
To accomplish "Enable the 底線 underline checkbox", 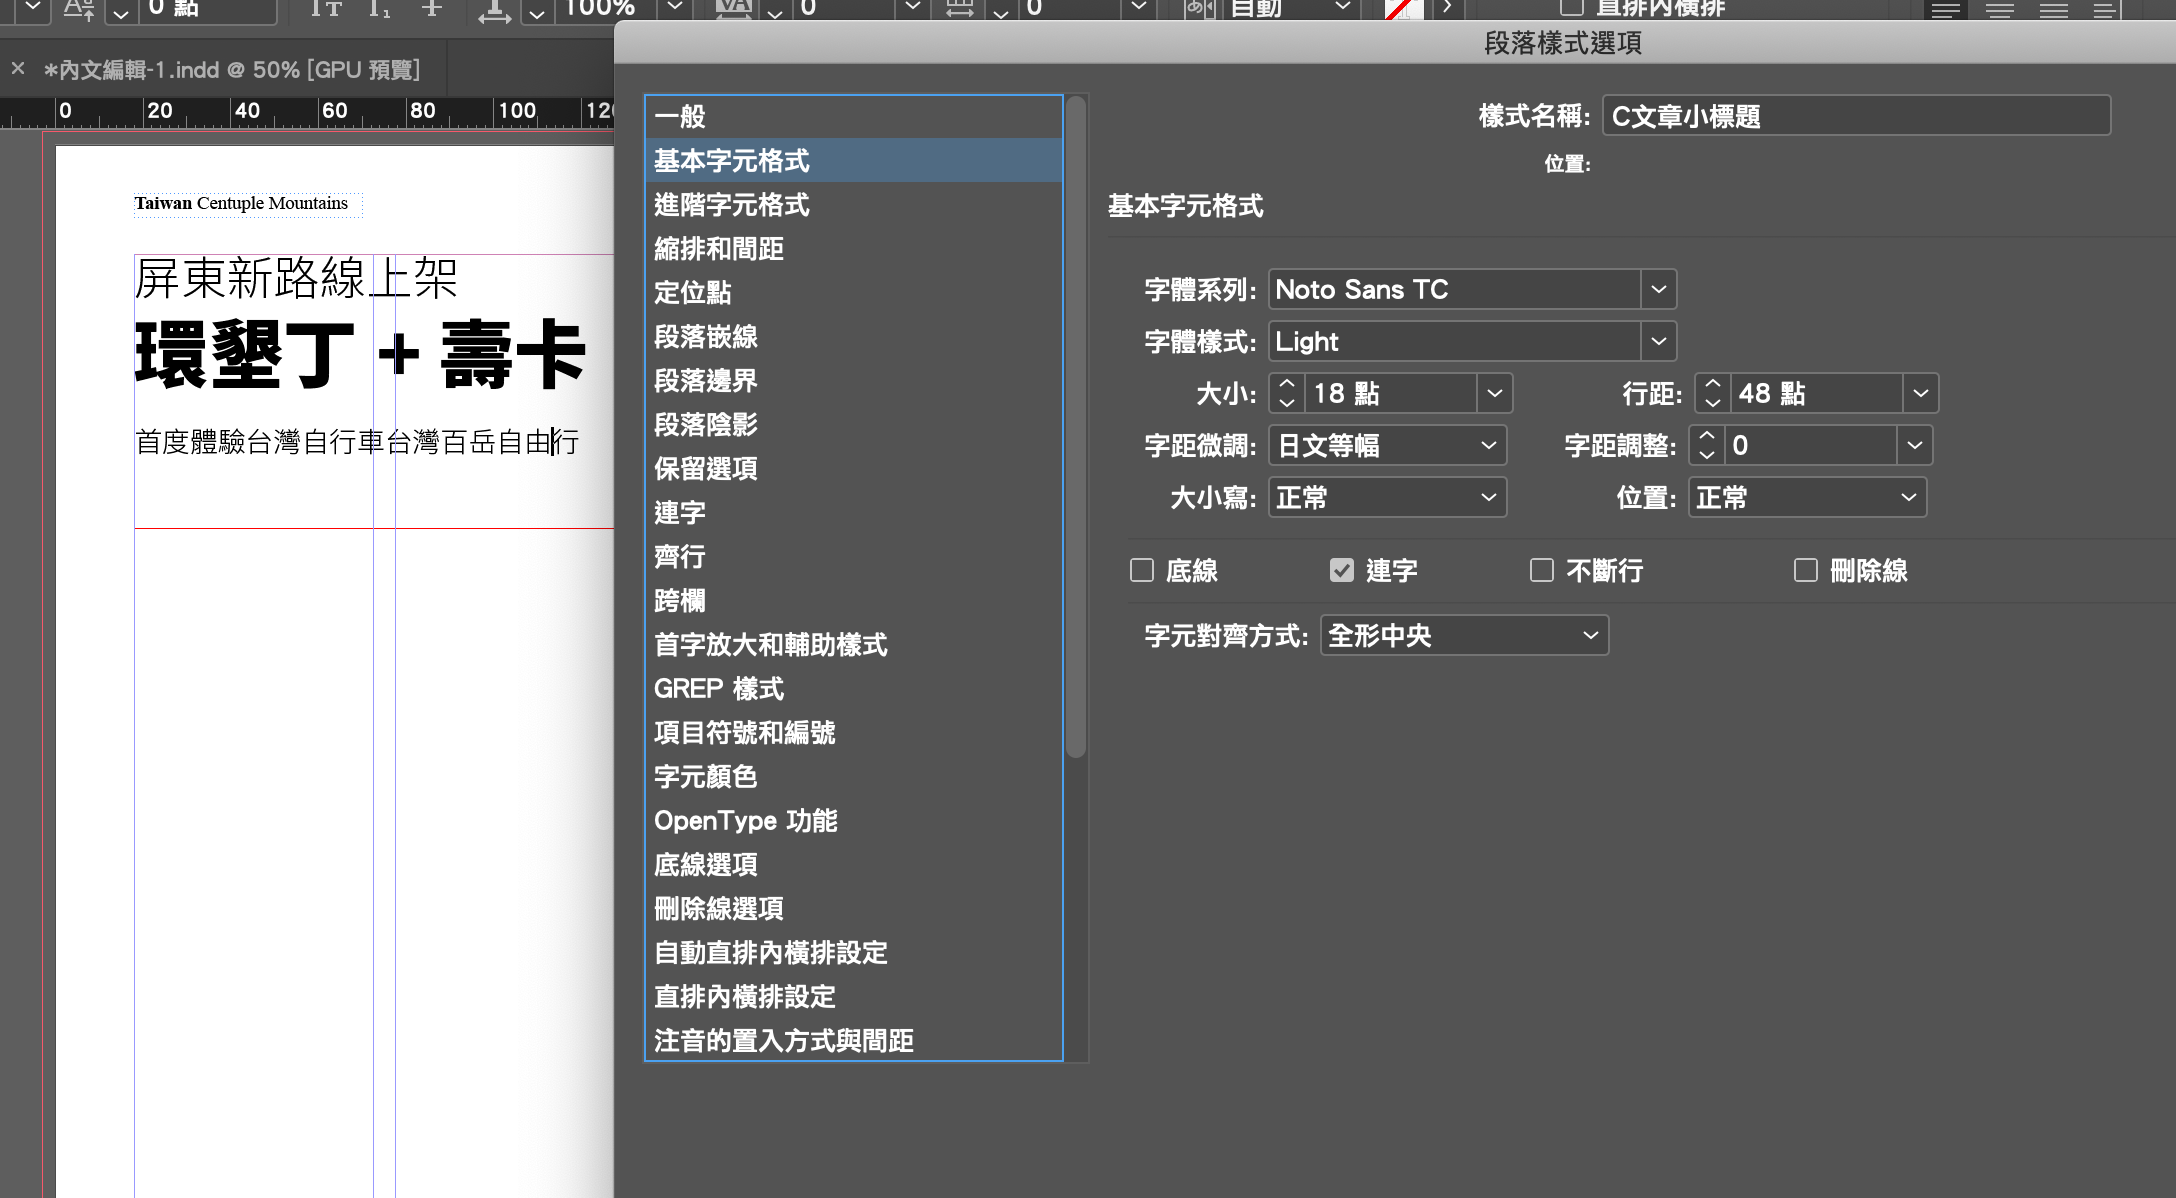I will coord(1142,570).
